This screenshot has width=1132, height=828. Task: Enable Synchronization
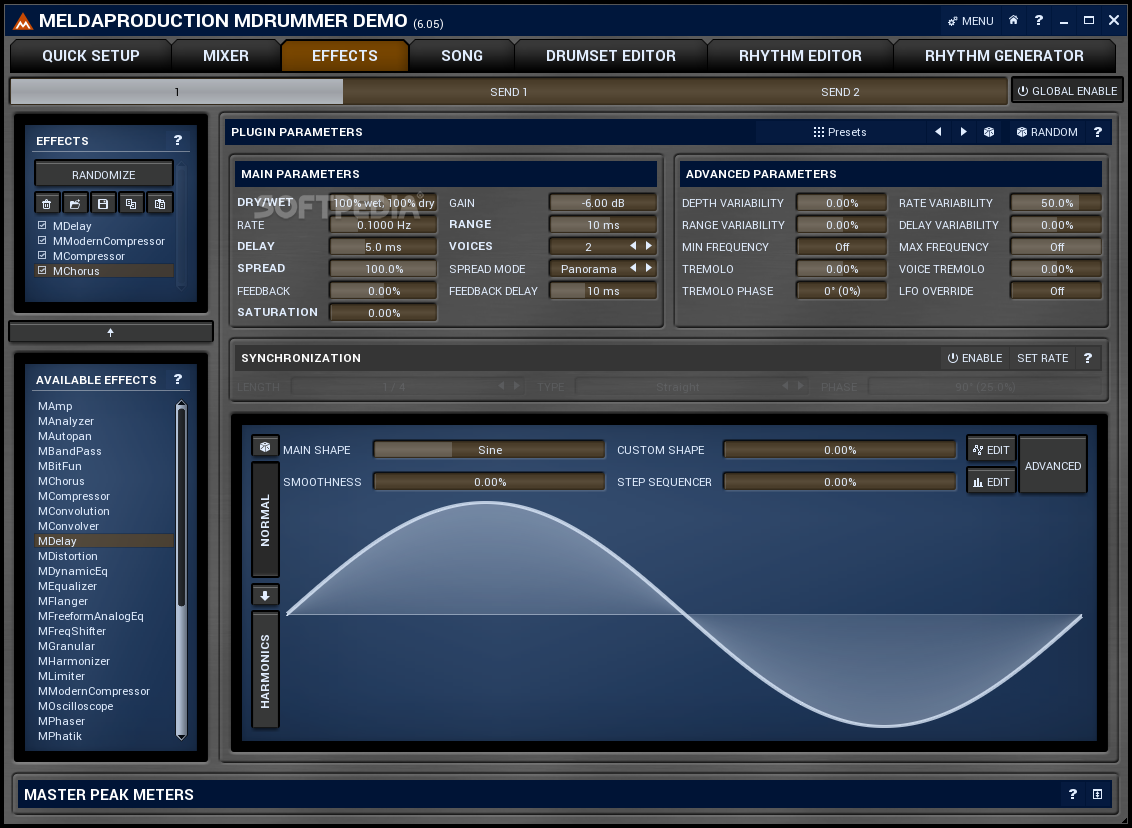975,358
